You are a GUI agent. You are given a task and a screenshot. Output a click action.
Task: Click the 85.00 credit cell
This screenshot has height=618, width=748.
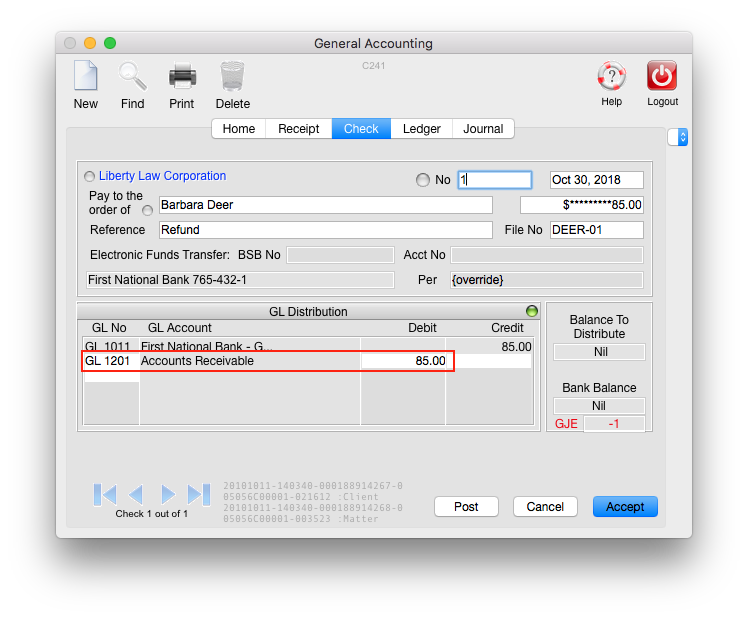(489, 346)
